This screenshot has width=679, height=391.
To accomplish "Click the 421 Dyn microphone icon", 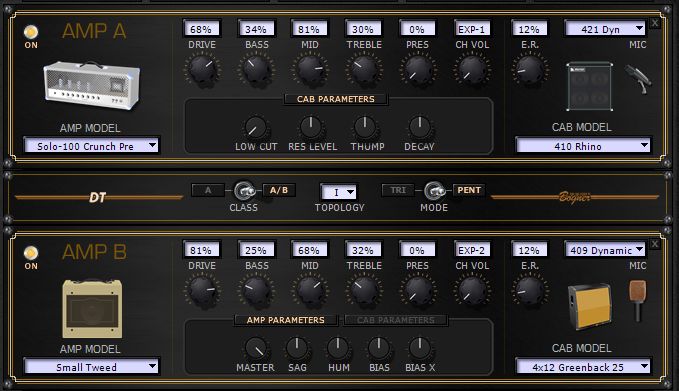I will coord(638,78).
